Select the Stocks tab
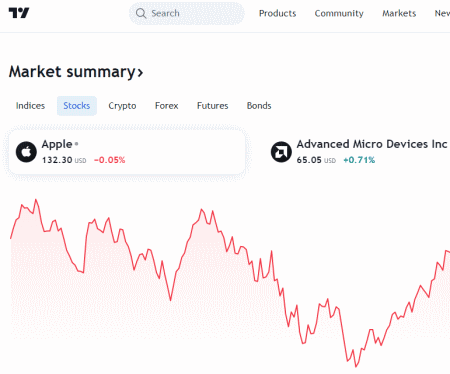 (x=77, y=106)
